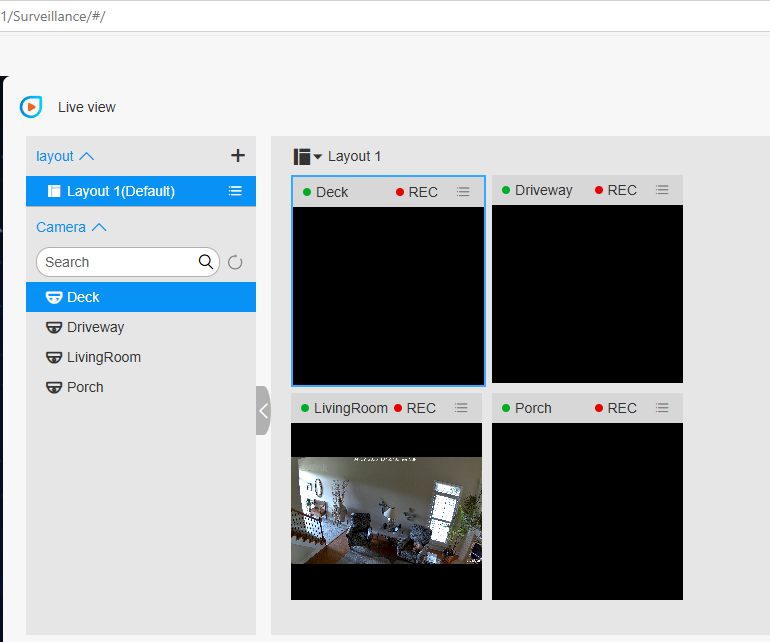The image size is (770, 642).
Task: Select Layout 1(Default) in layout list
Action: tap(141, 191)
